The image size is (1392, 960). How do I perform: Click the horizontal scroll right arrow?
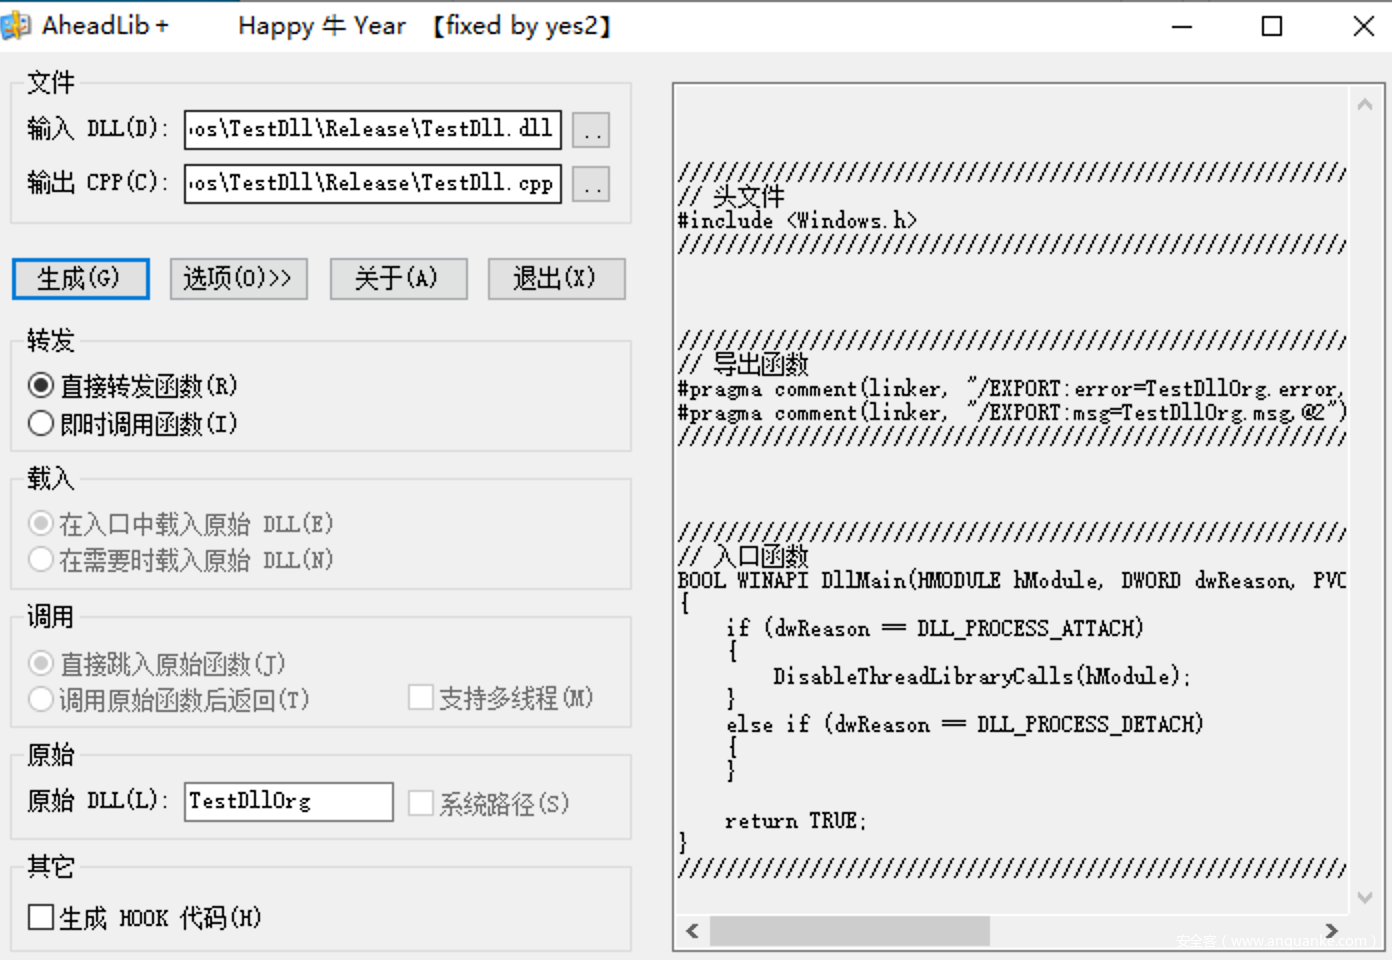pyautogui.click(x=1331, y=931)
